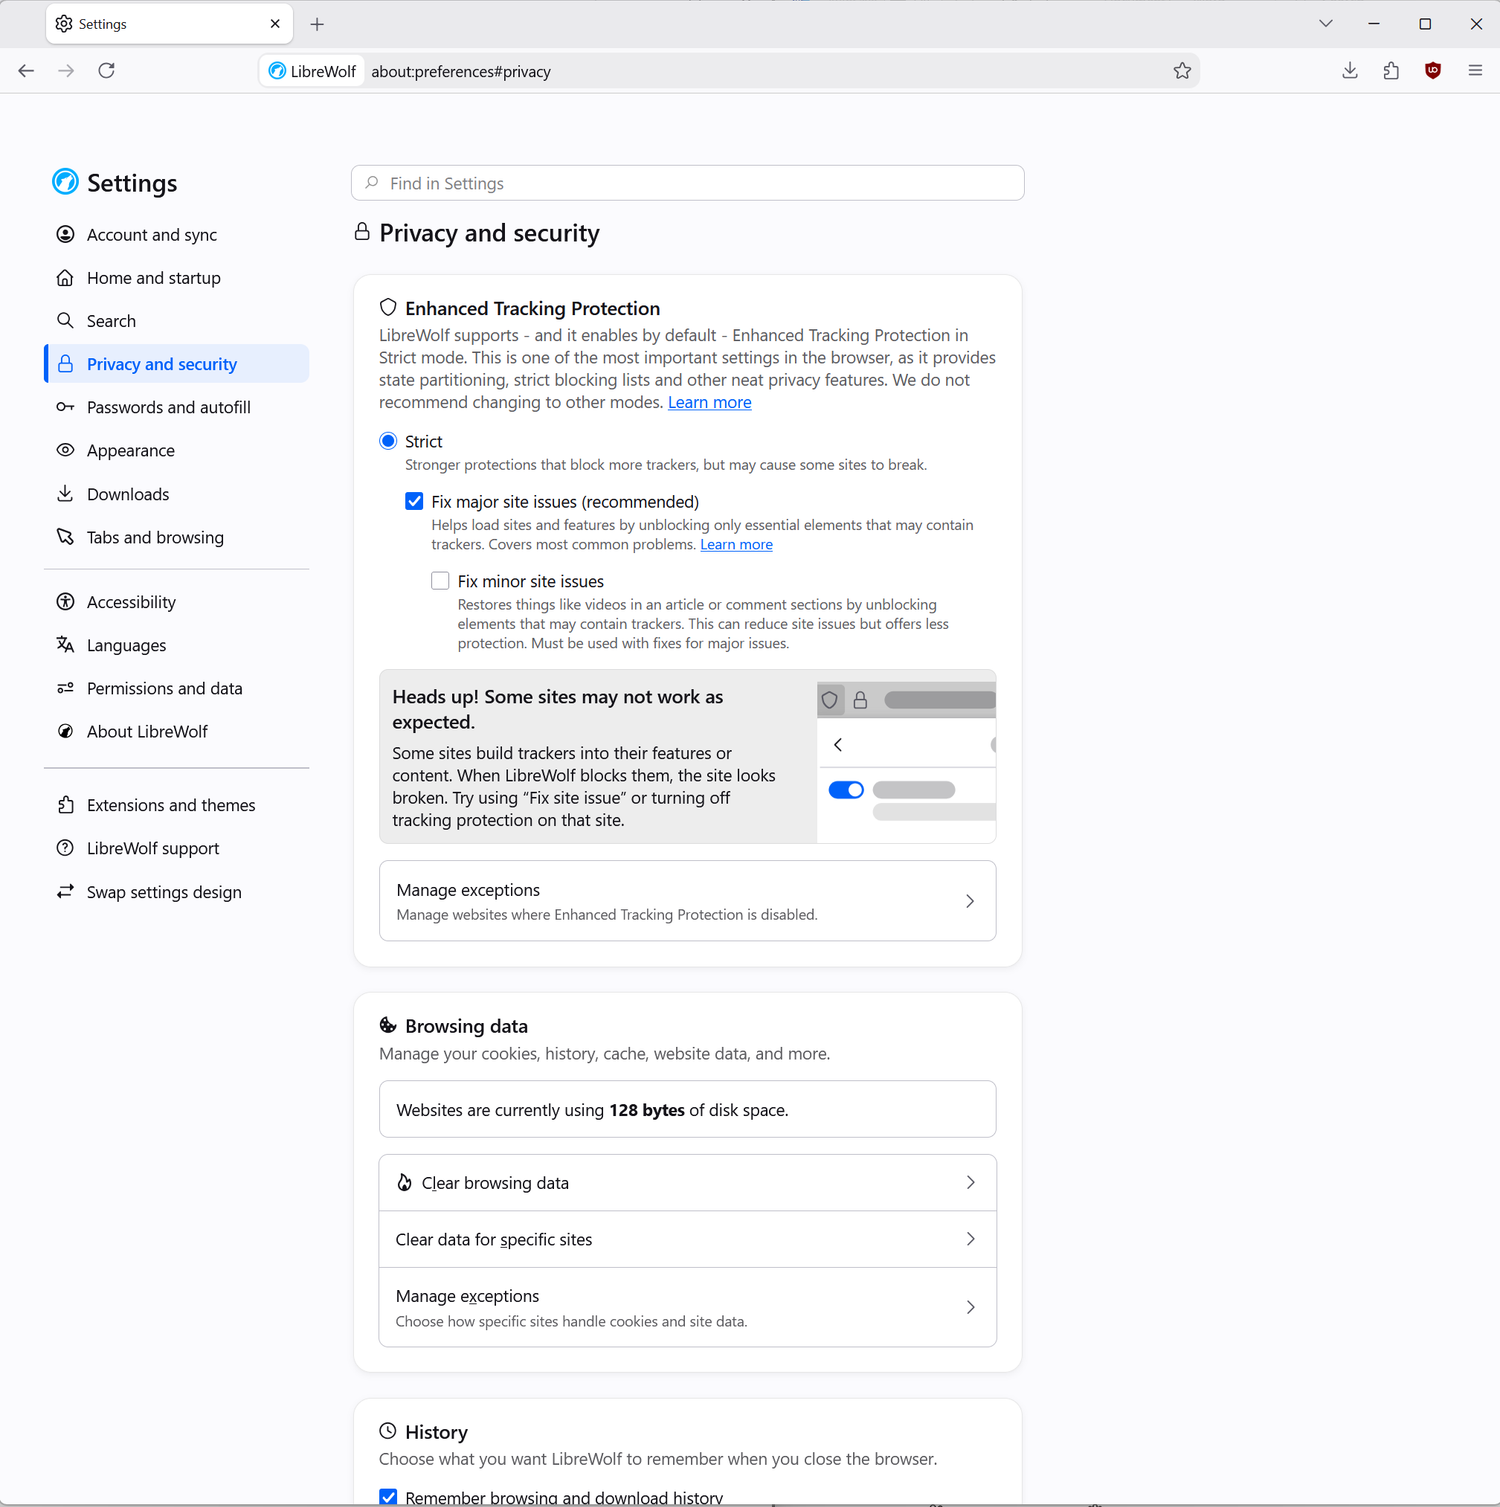
Task: Focus the Find in Settings search box
Action: click(688, 183)
